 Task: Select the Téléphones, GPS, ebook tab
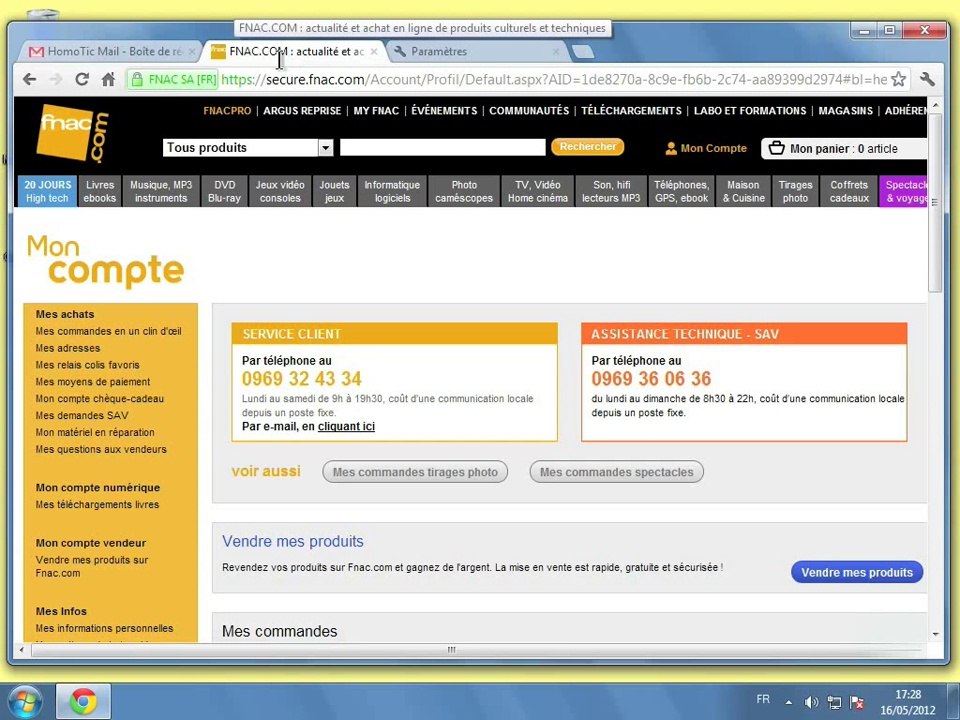(681, 191)
